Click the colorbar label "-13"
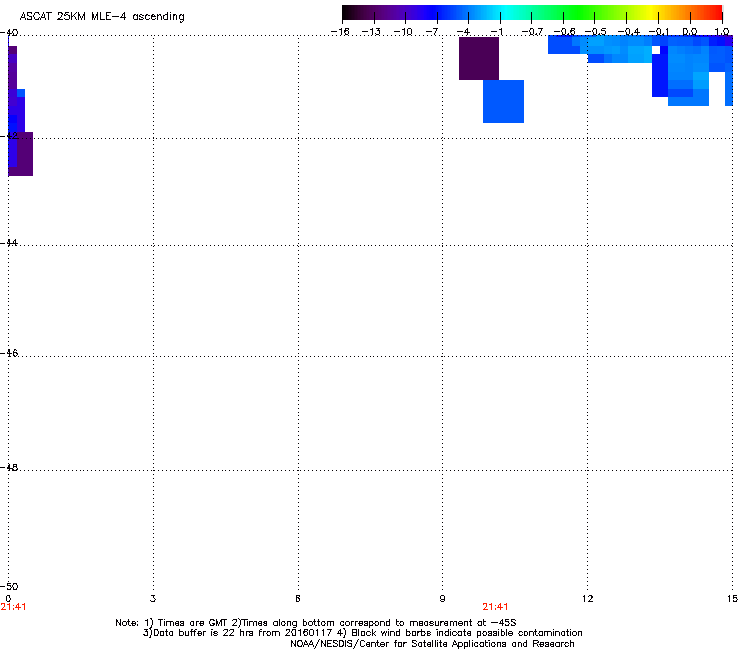740x650 pixels. [371, 32]
